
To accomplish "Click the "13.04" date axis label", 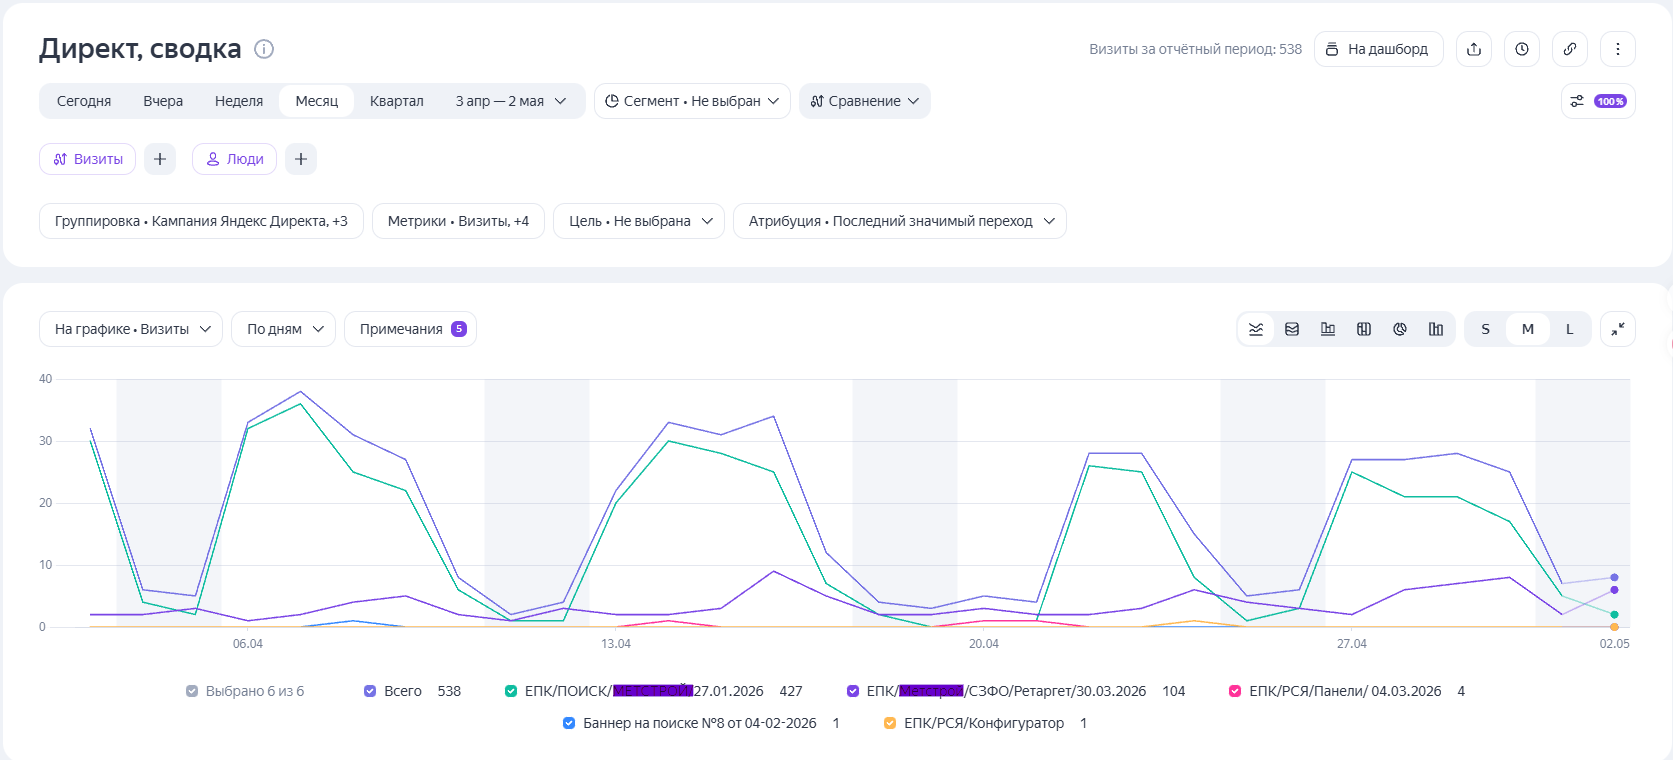I will 616,644.
